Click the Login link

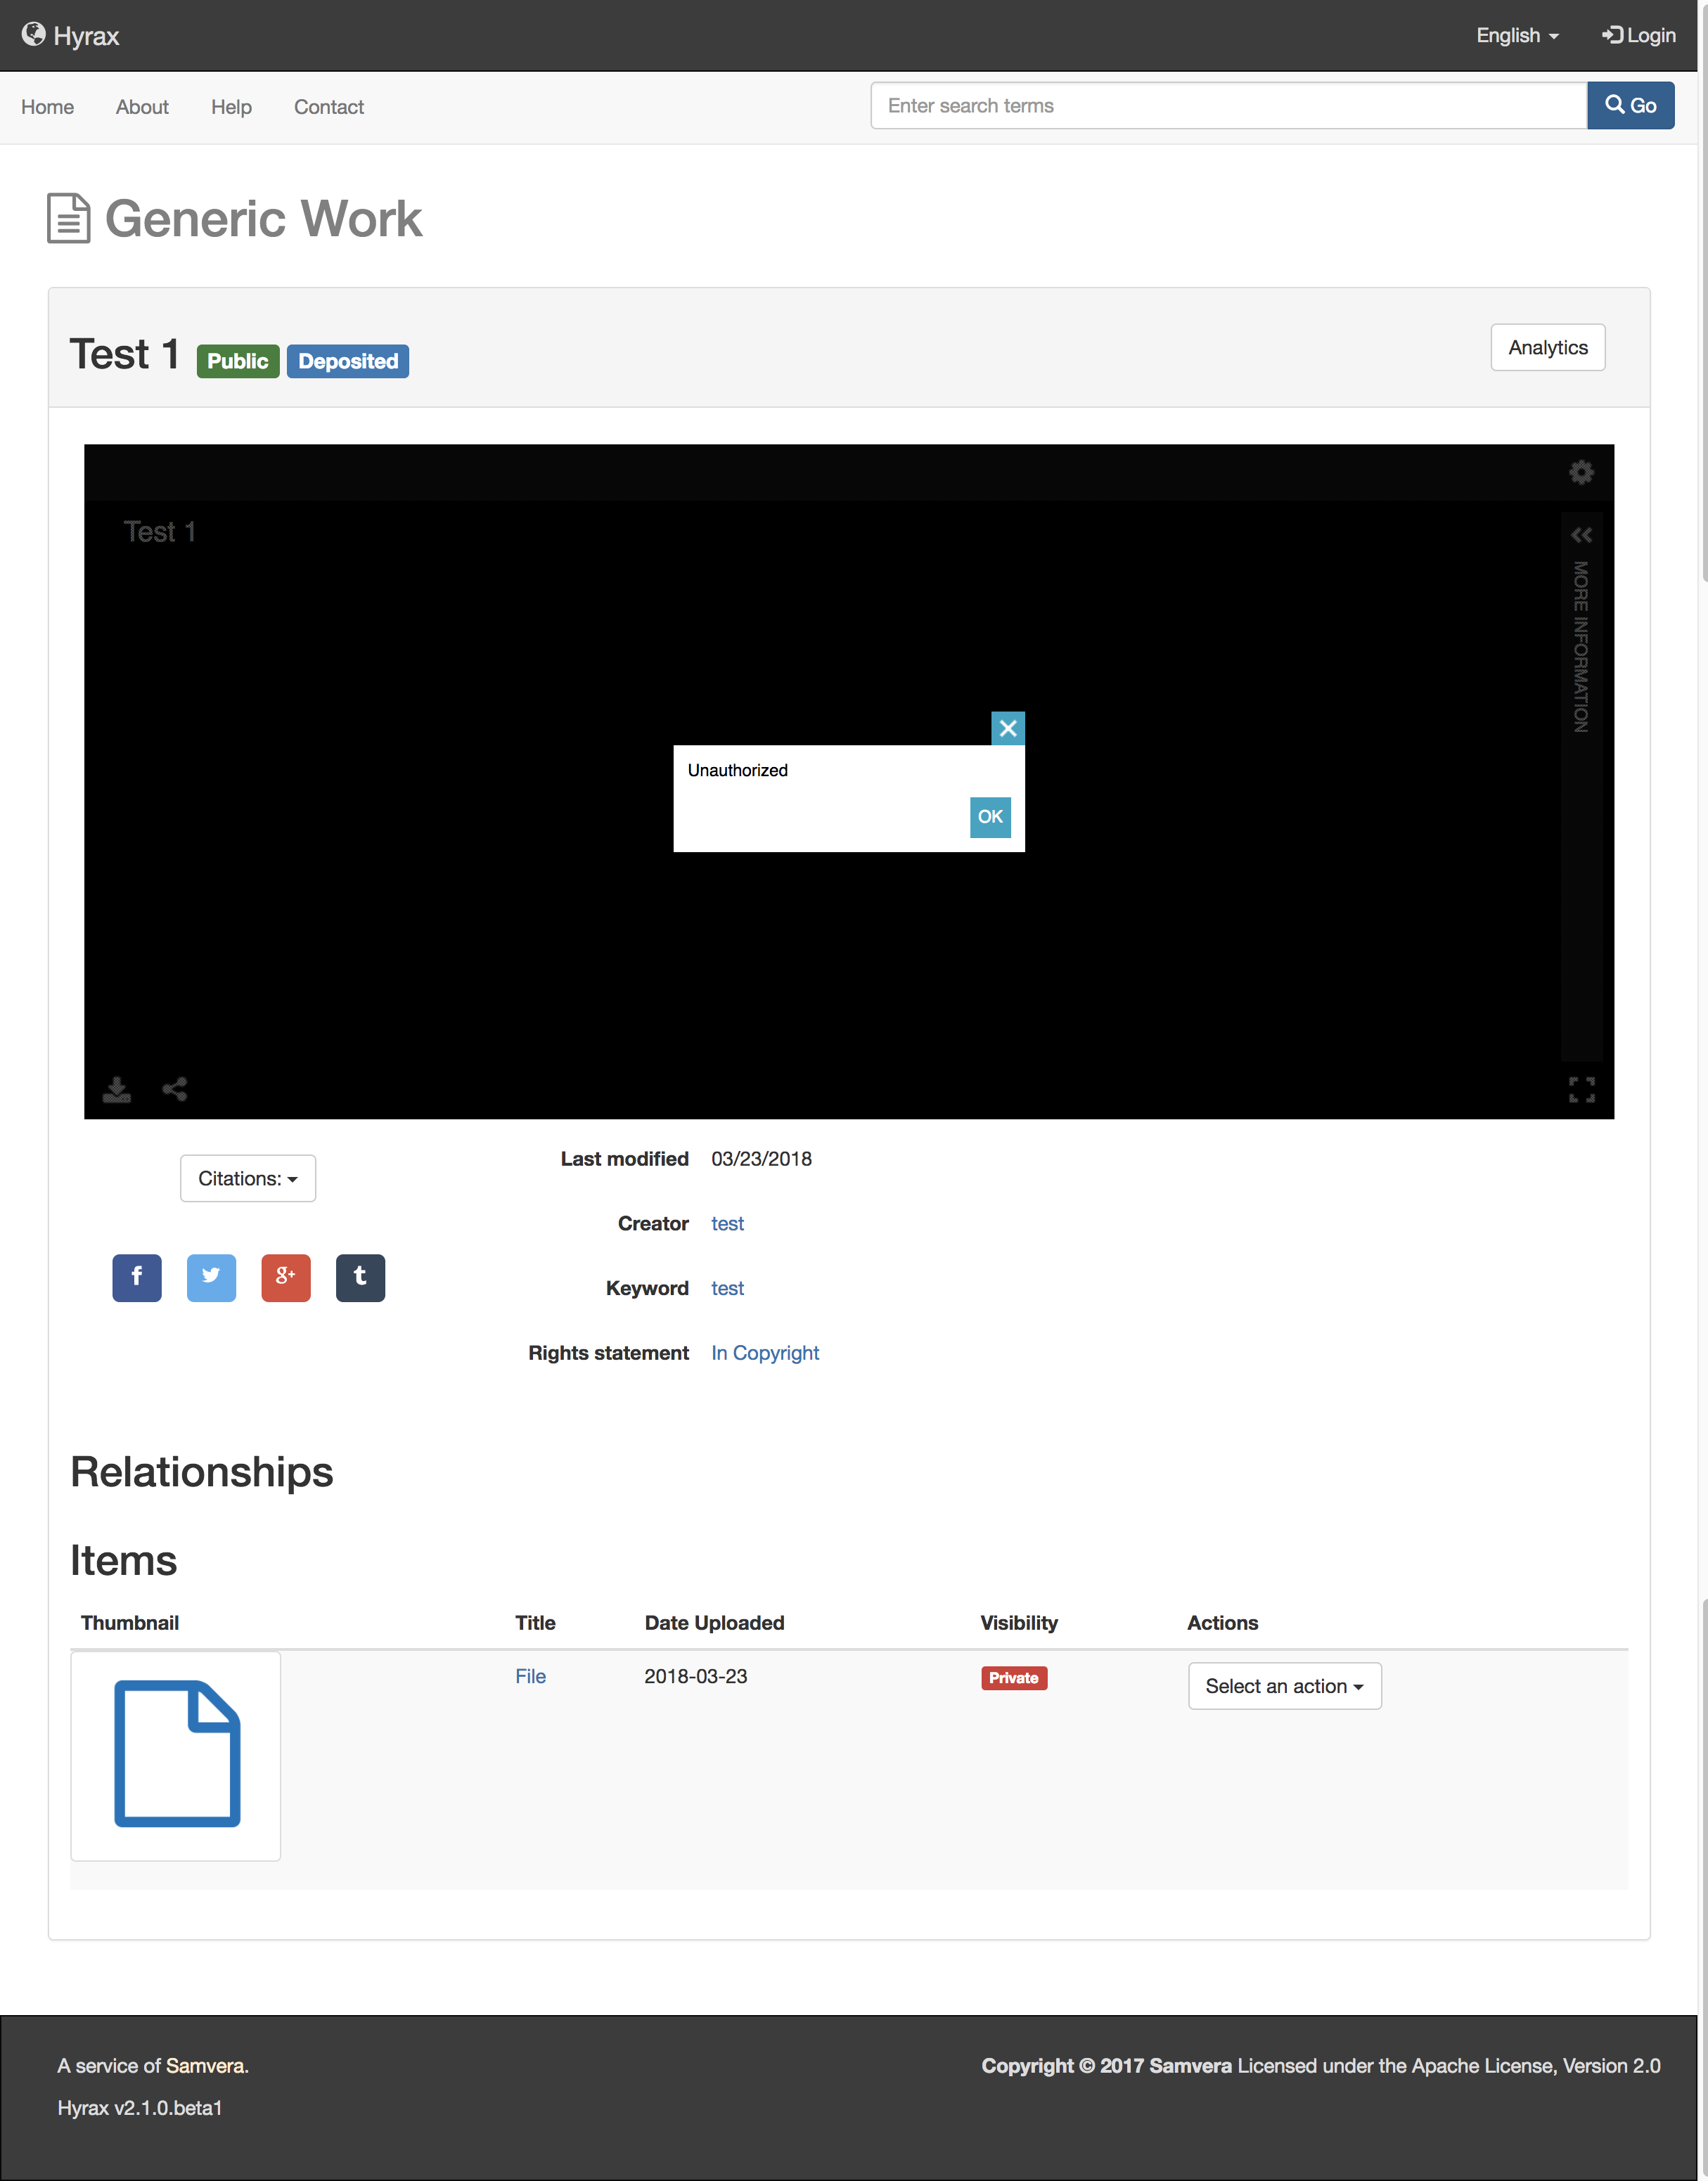1639,35
